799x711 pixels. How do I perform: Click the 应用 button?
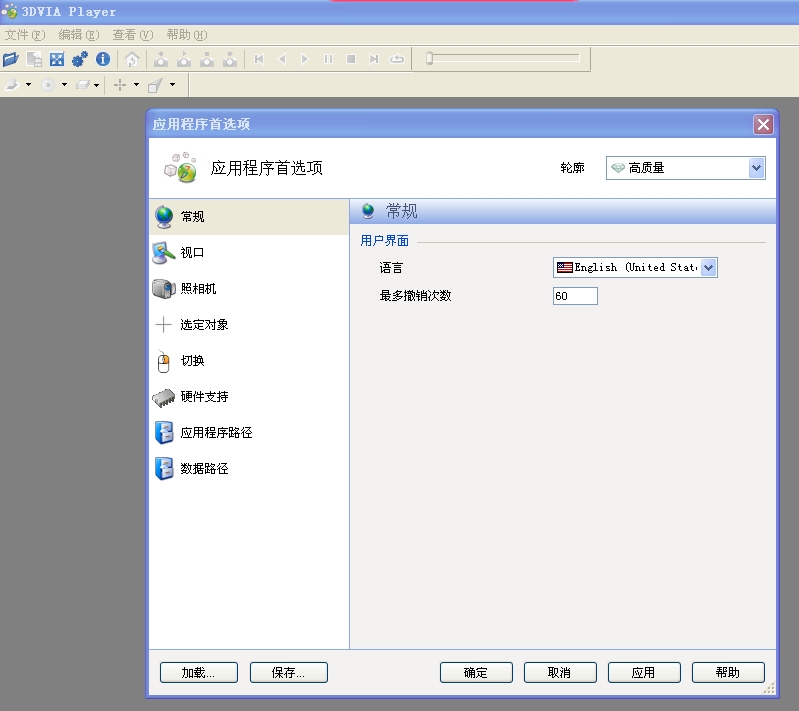tap(644, 672)
